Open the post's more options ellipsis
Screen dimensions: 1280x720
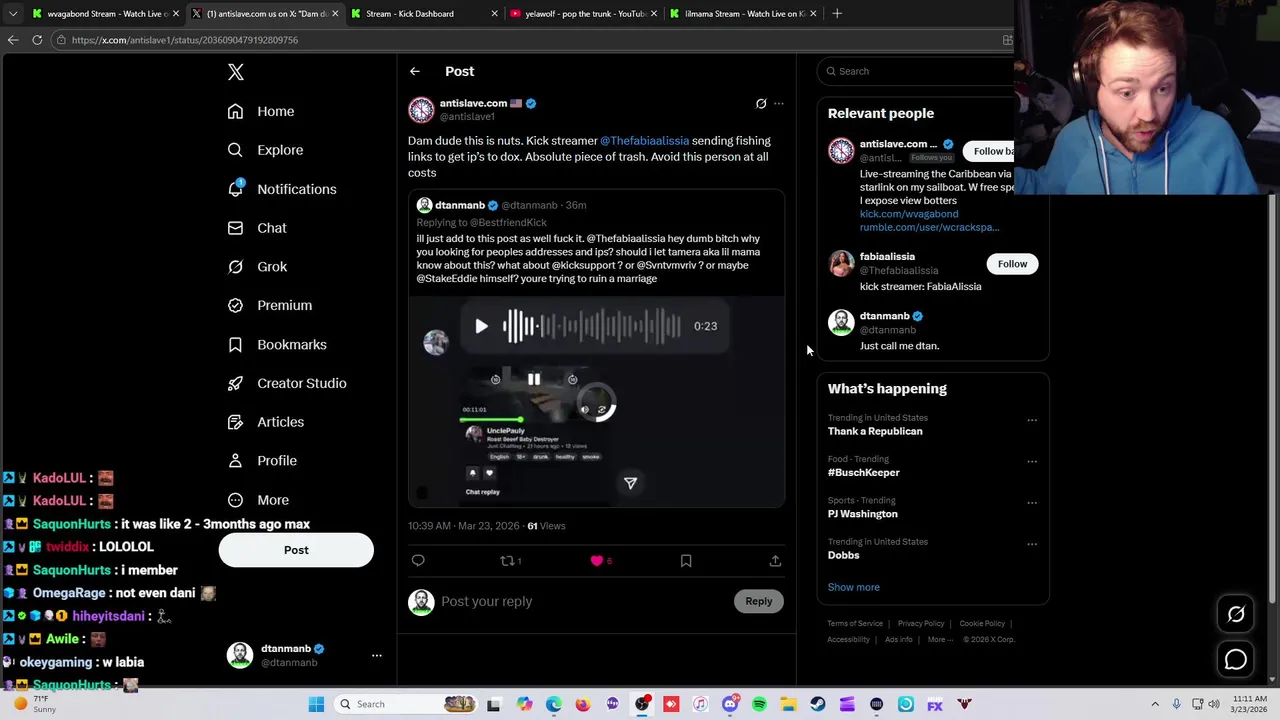click(x=779, y=103)
